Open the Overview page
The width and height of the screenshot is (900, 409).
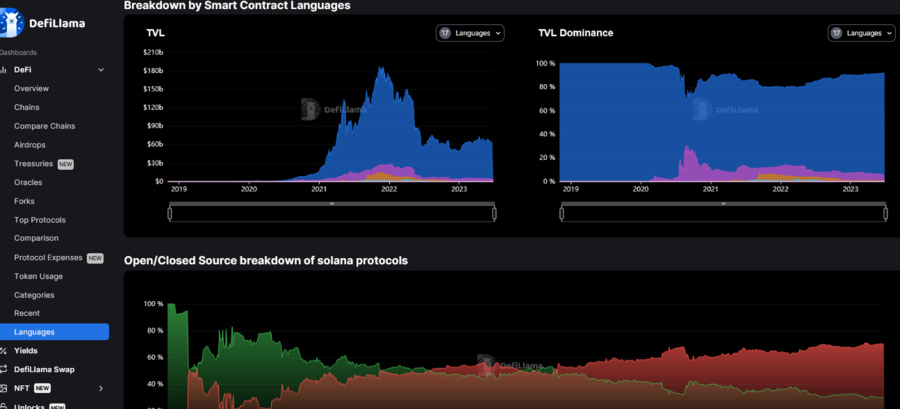[32, 89]
